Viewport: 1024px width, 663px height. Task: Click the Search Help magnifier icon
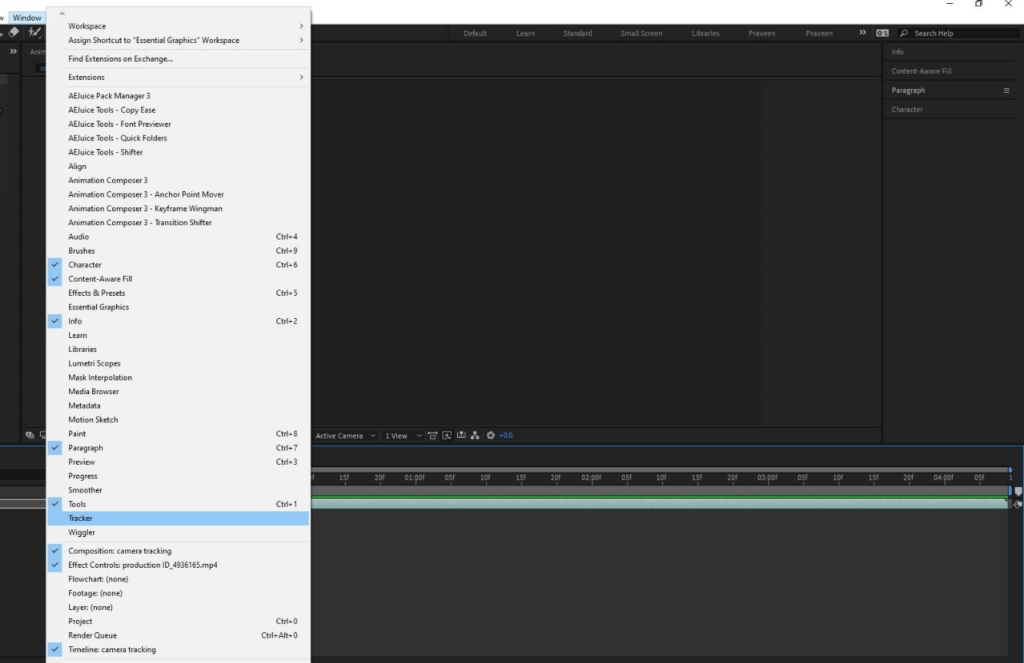tap(905, 33)
